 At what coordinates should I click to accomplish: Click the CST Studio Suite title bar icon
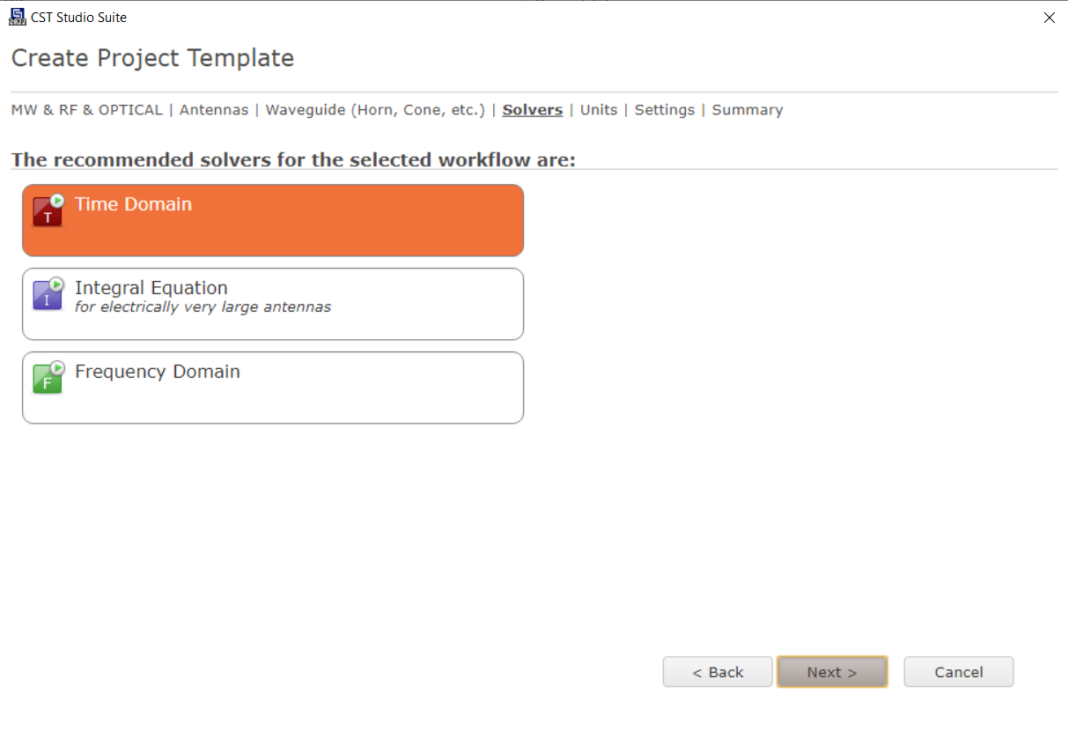pos(17,17)
